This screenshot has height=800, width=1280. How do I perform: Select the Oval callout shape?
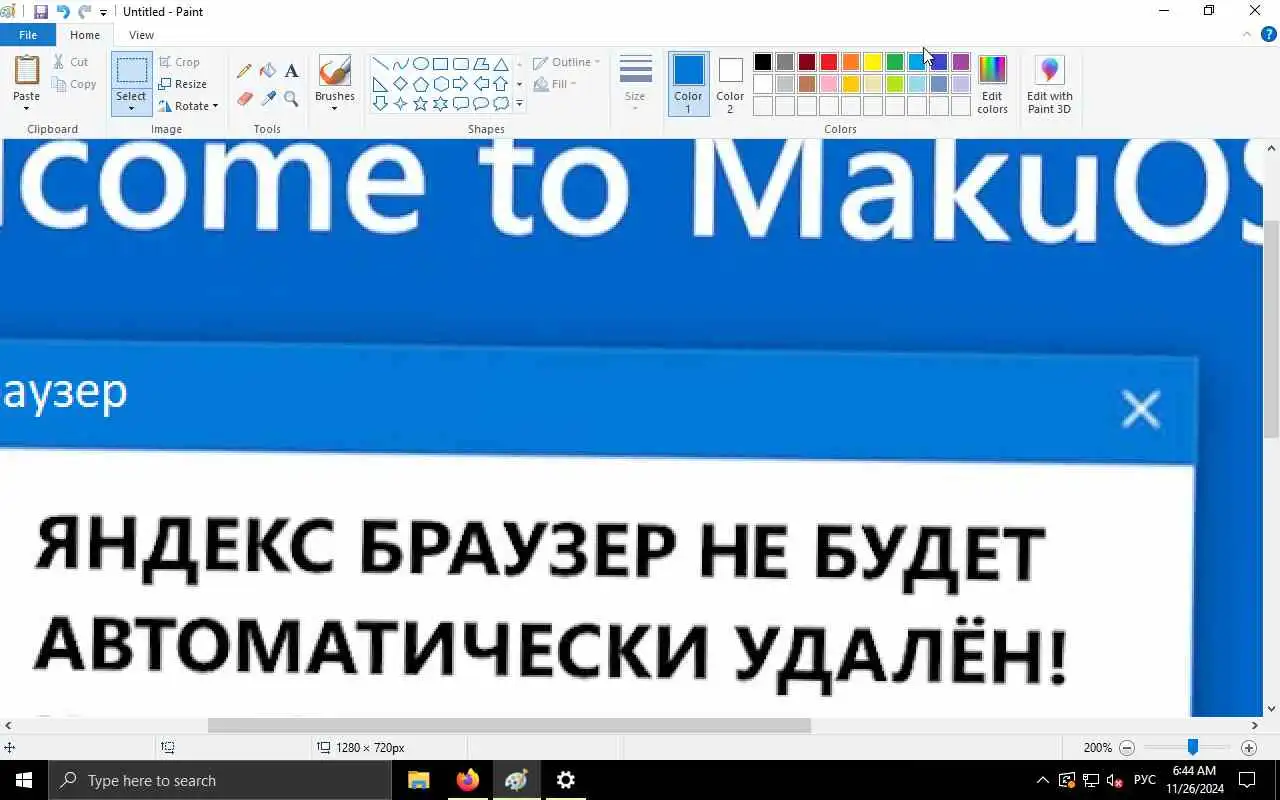coord(480,104)
